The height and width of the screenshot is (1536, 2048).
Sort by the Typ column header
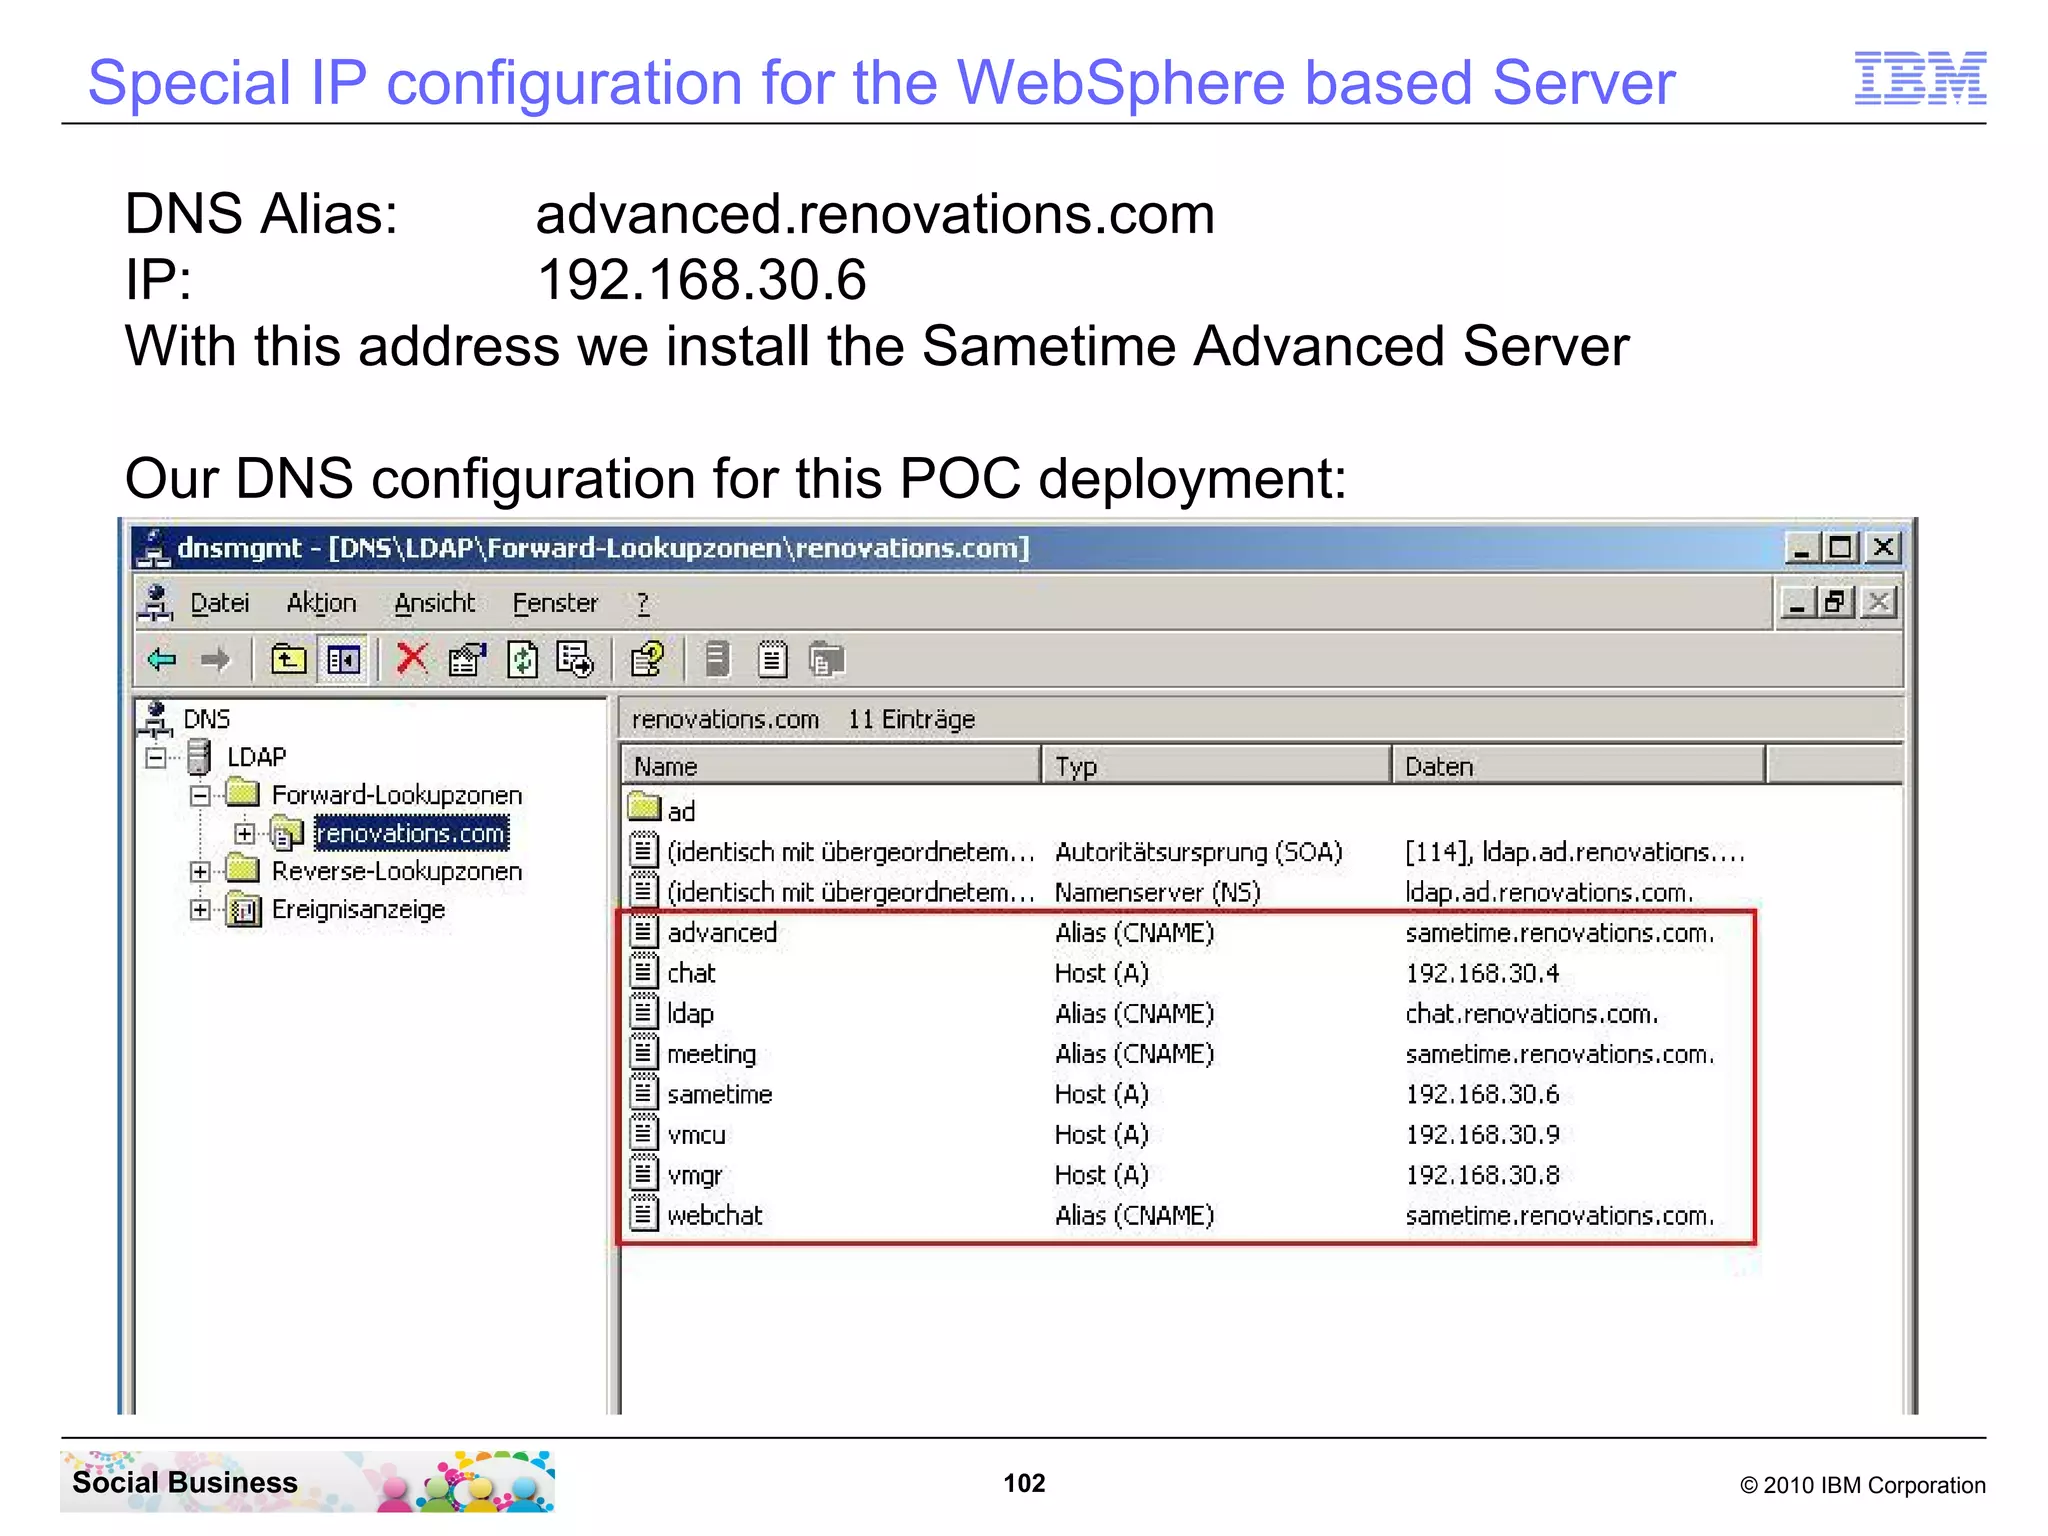(x=1216, y=766)
